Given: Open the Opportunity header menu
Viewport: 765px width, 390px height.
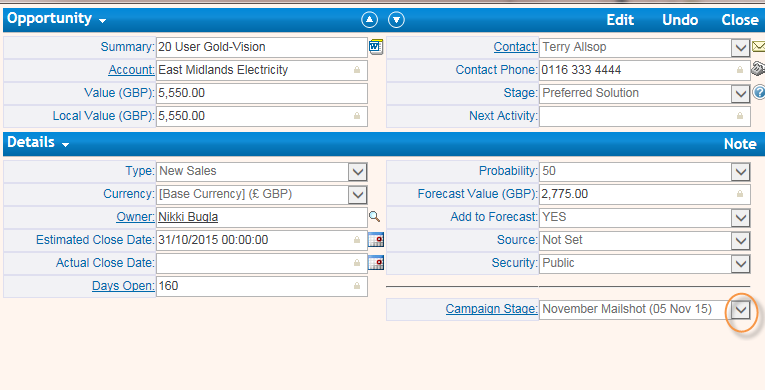Looking at the screenshot, I should 56,19.
